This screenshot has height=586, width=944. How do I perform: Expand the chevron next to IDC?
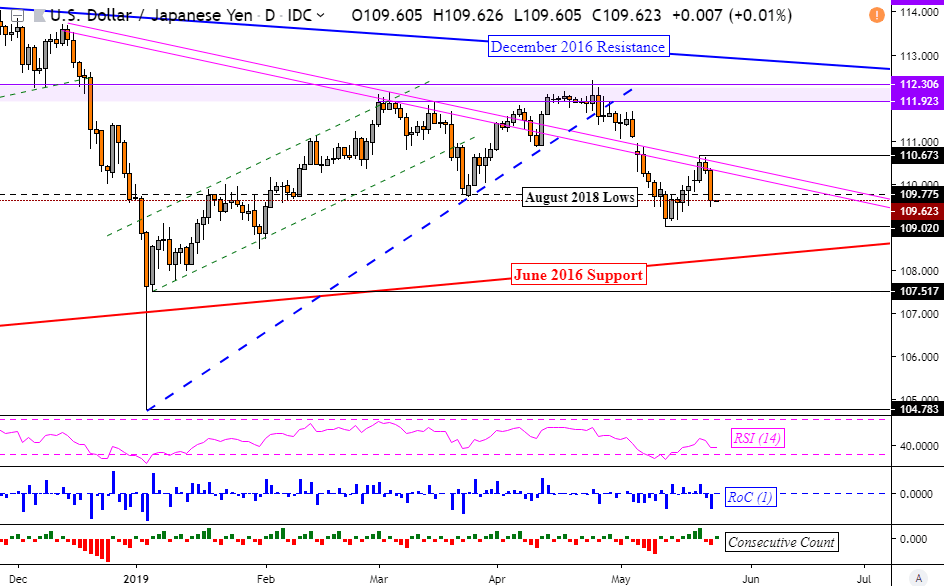[320, 16]
